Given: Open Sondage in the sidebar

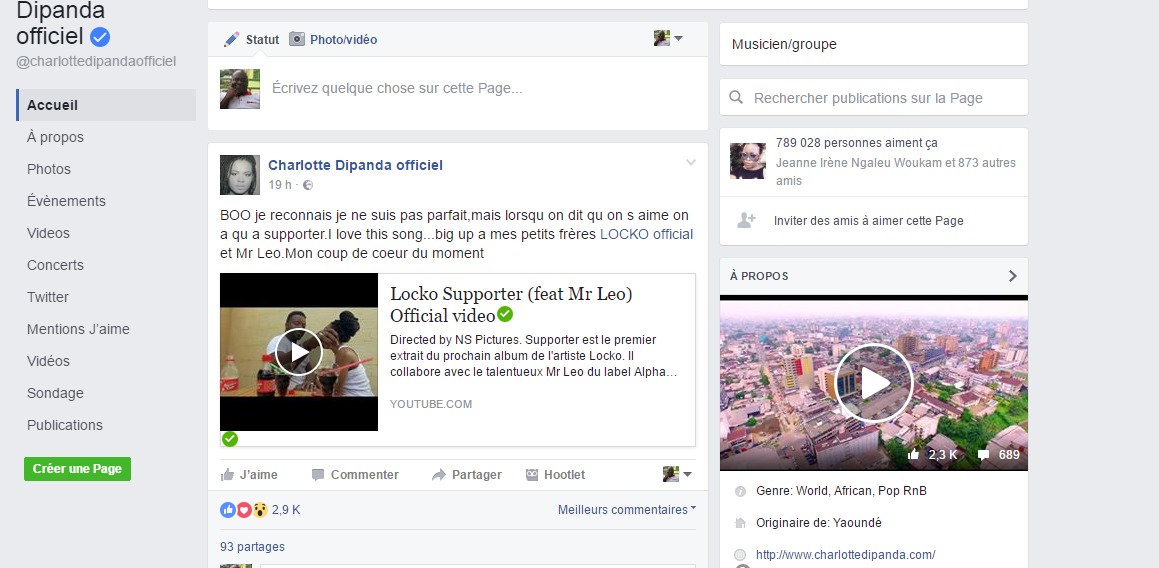Looking at the screenshot, I should coord(55,393).
